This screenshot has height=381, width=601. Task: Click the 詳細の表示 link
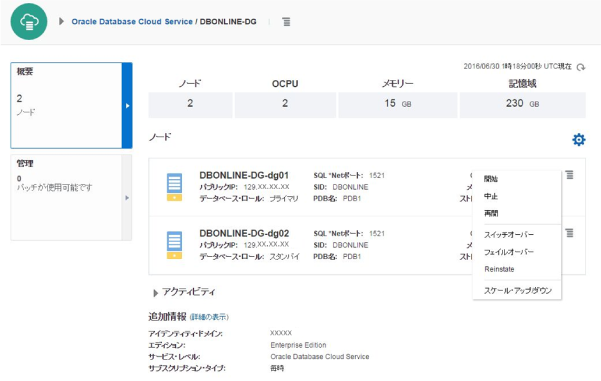(209, 317)
